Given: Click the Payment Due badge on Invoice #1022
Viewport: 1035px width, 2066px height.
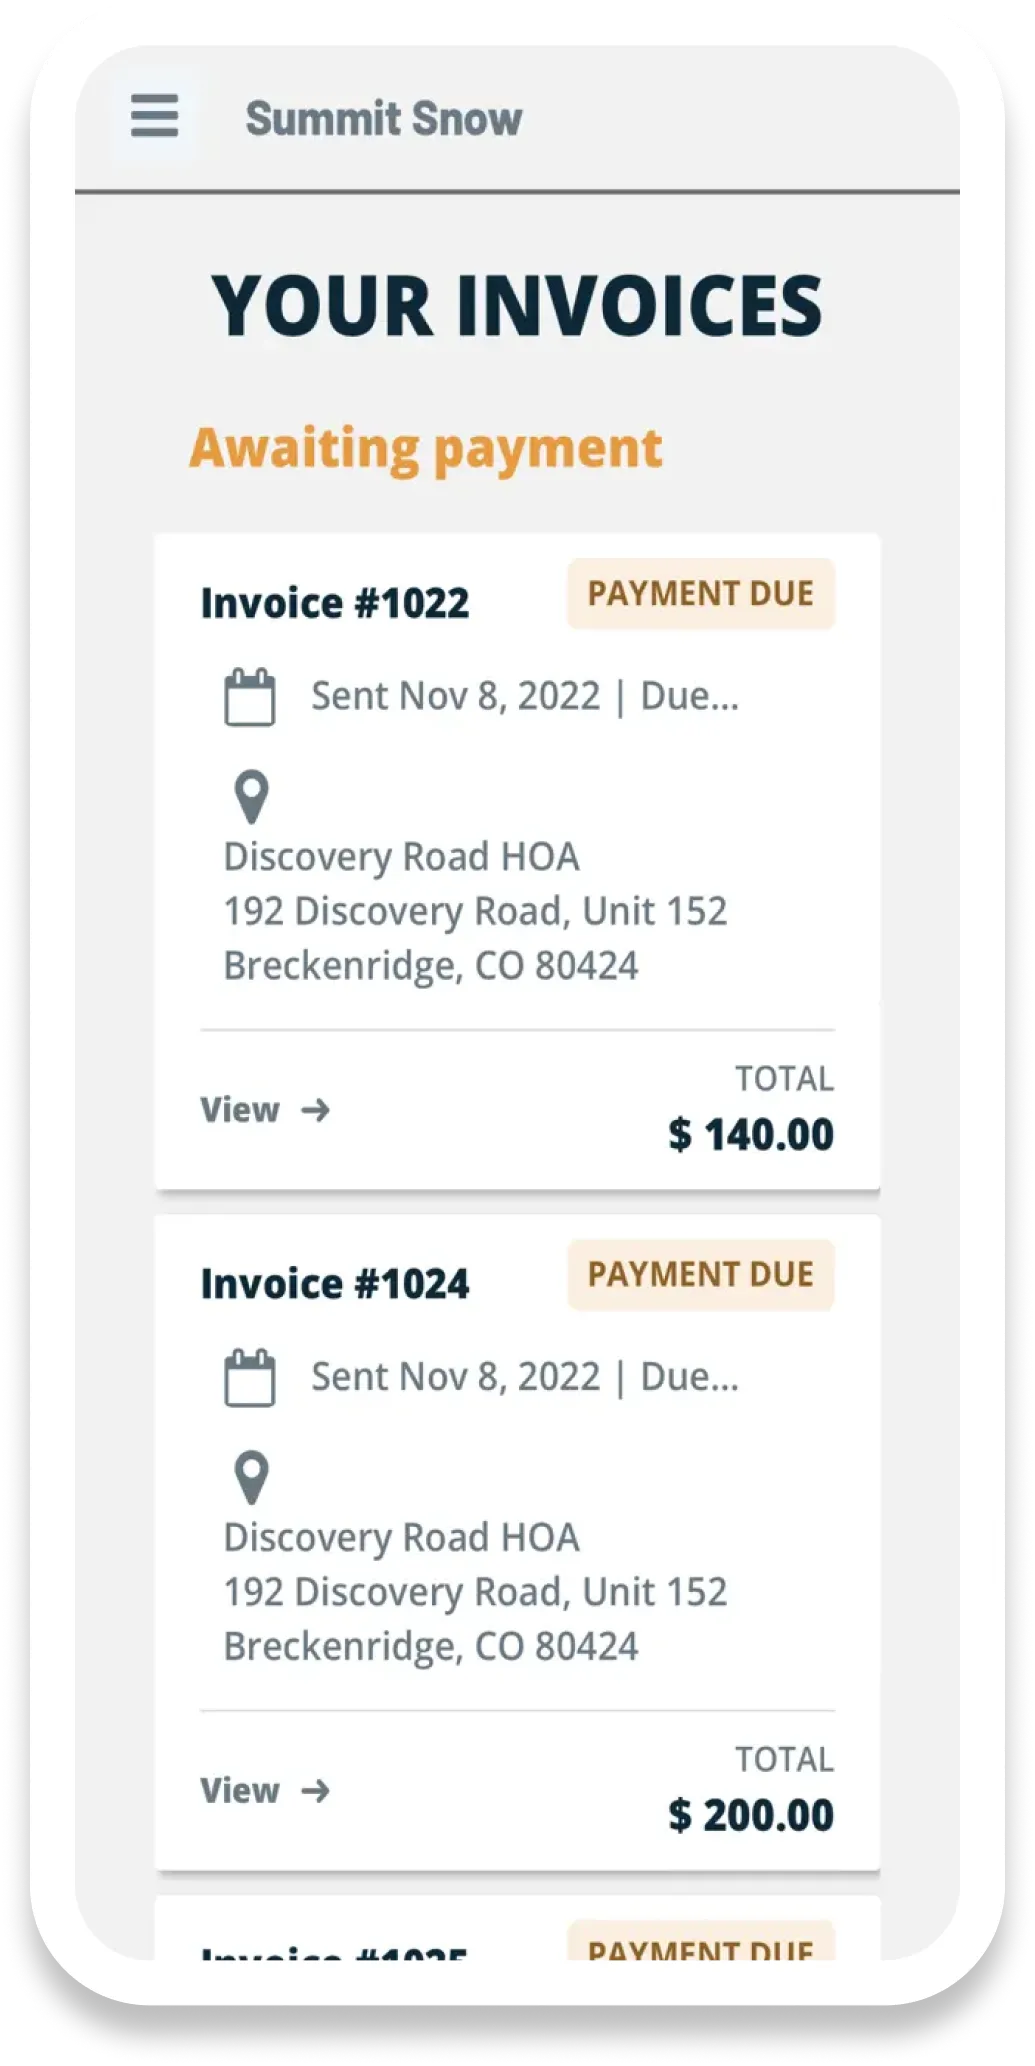Looking at the screenshot, I should pos(700,594).
